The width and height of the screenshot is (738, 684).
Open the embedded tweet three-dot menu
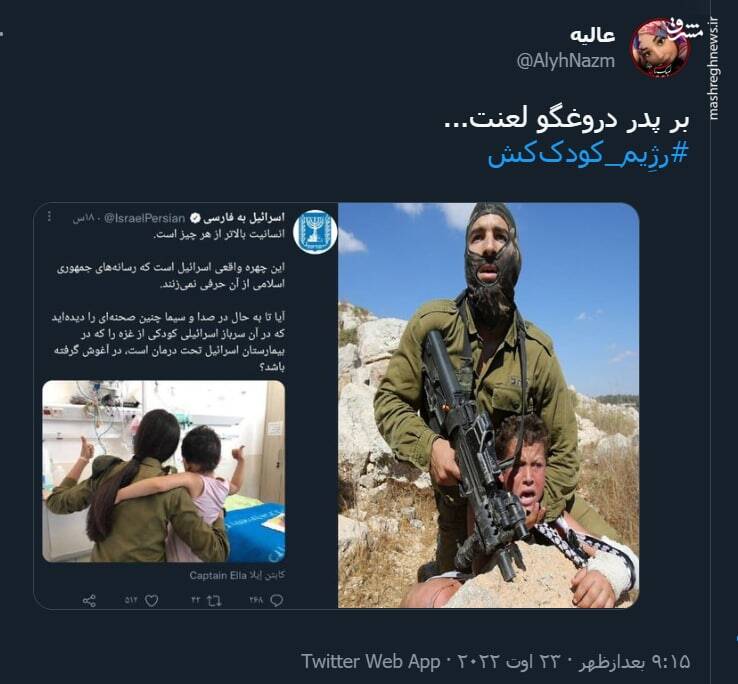(x=49, y=217)
